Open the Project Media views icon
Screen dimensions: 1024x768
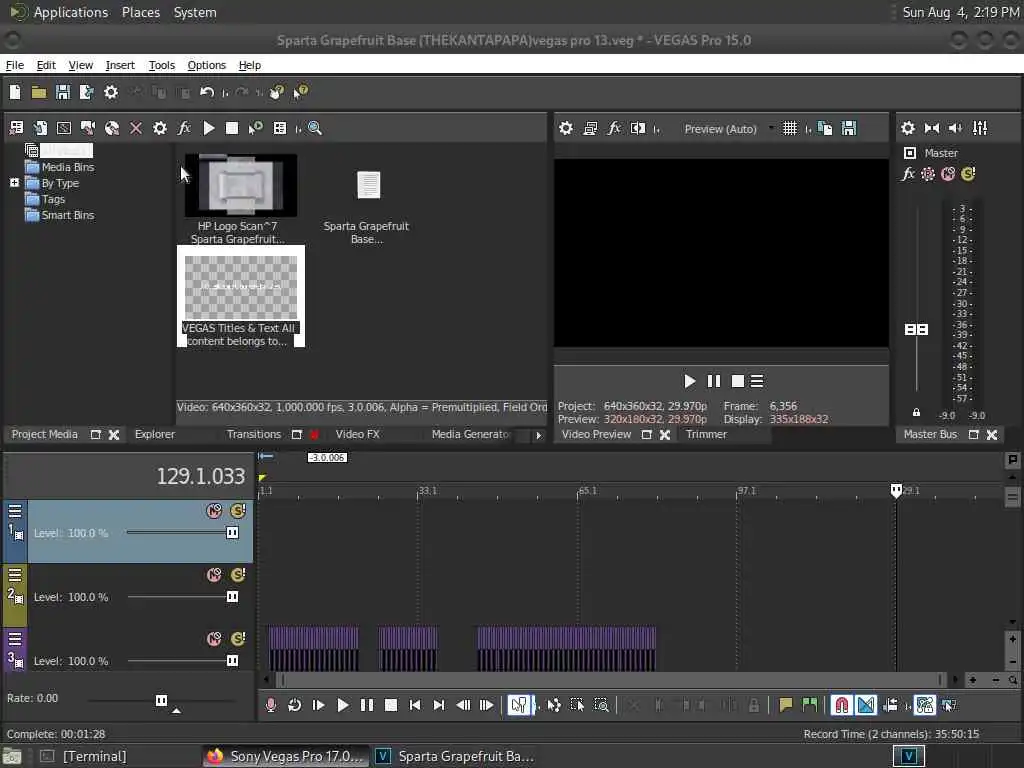pos(280,128)
